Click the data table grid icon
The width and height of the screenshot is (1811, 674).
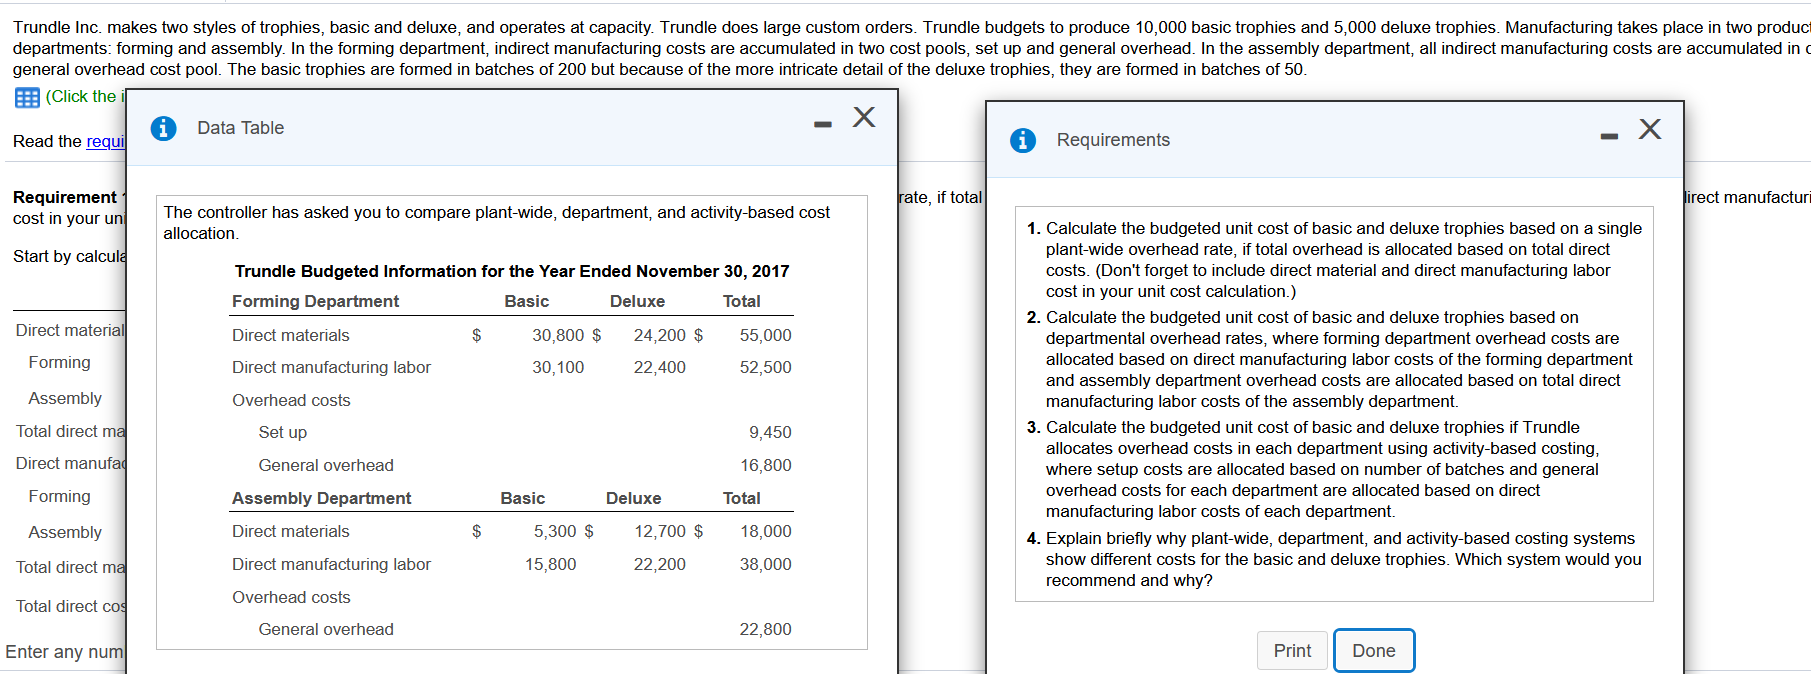click(27, 97)
